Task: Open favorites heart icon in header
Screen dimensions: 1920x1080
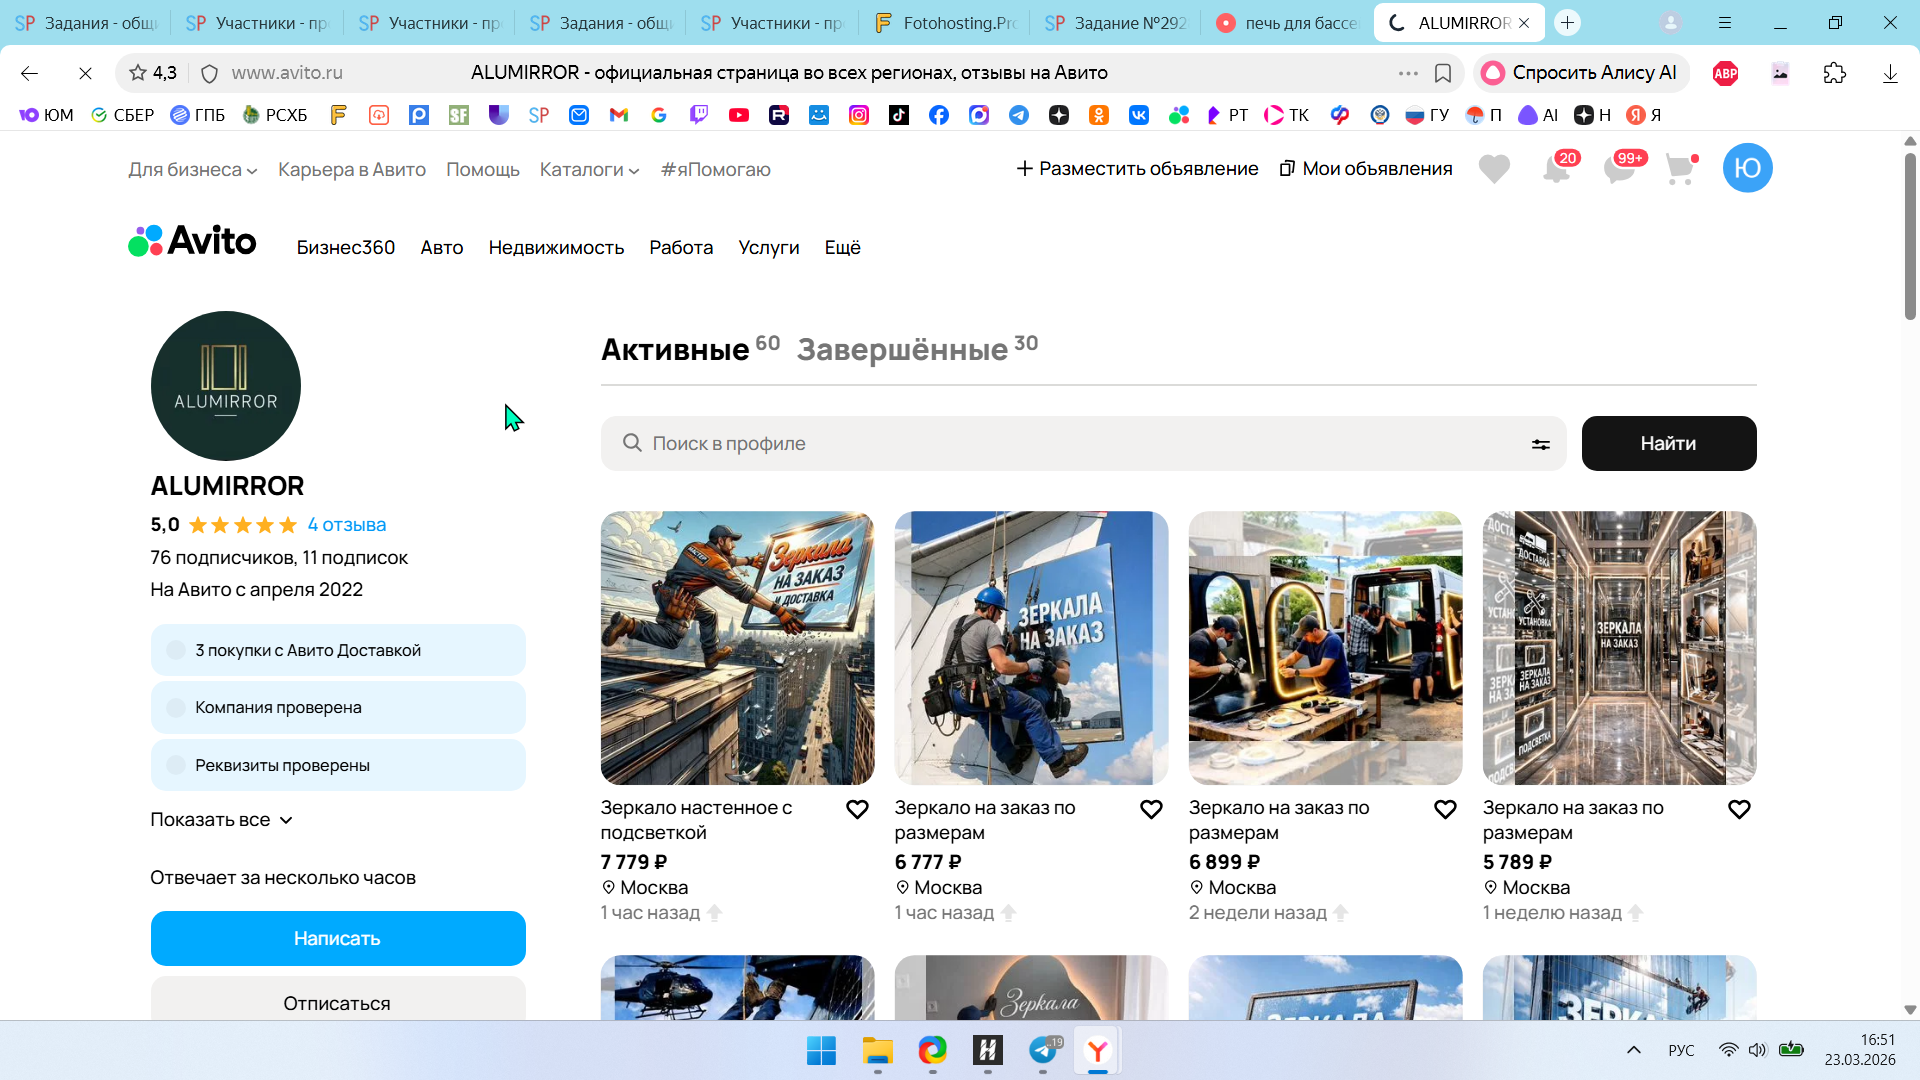Action: 1494,169
